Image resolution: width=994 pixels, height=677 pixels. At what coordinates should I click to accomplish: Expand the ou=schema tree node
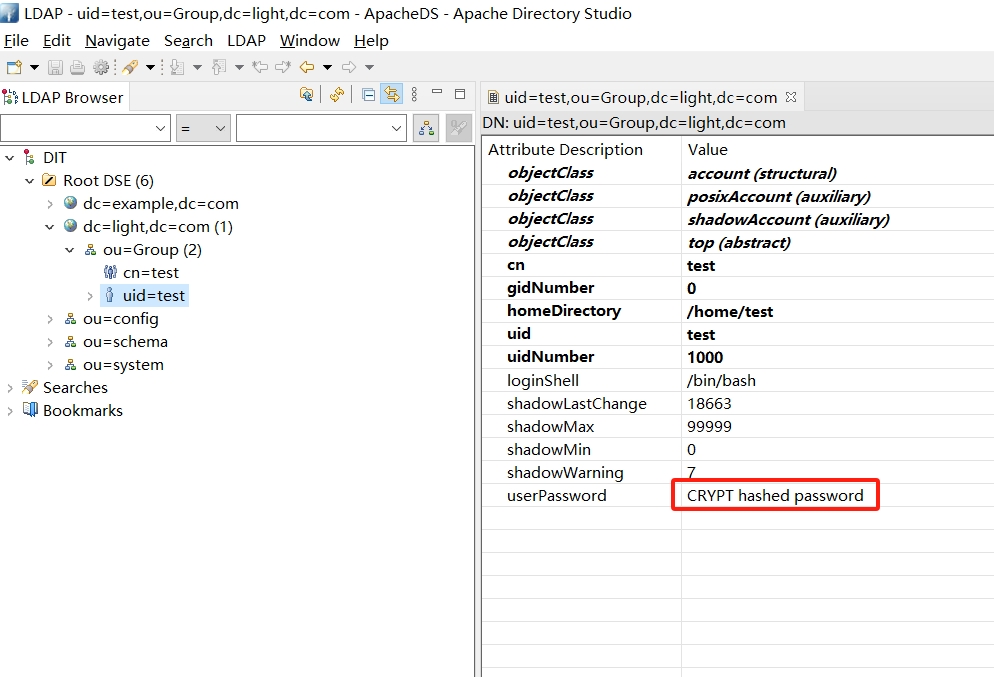coord(50,342)
